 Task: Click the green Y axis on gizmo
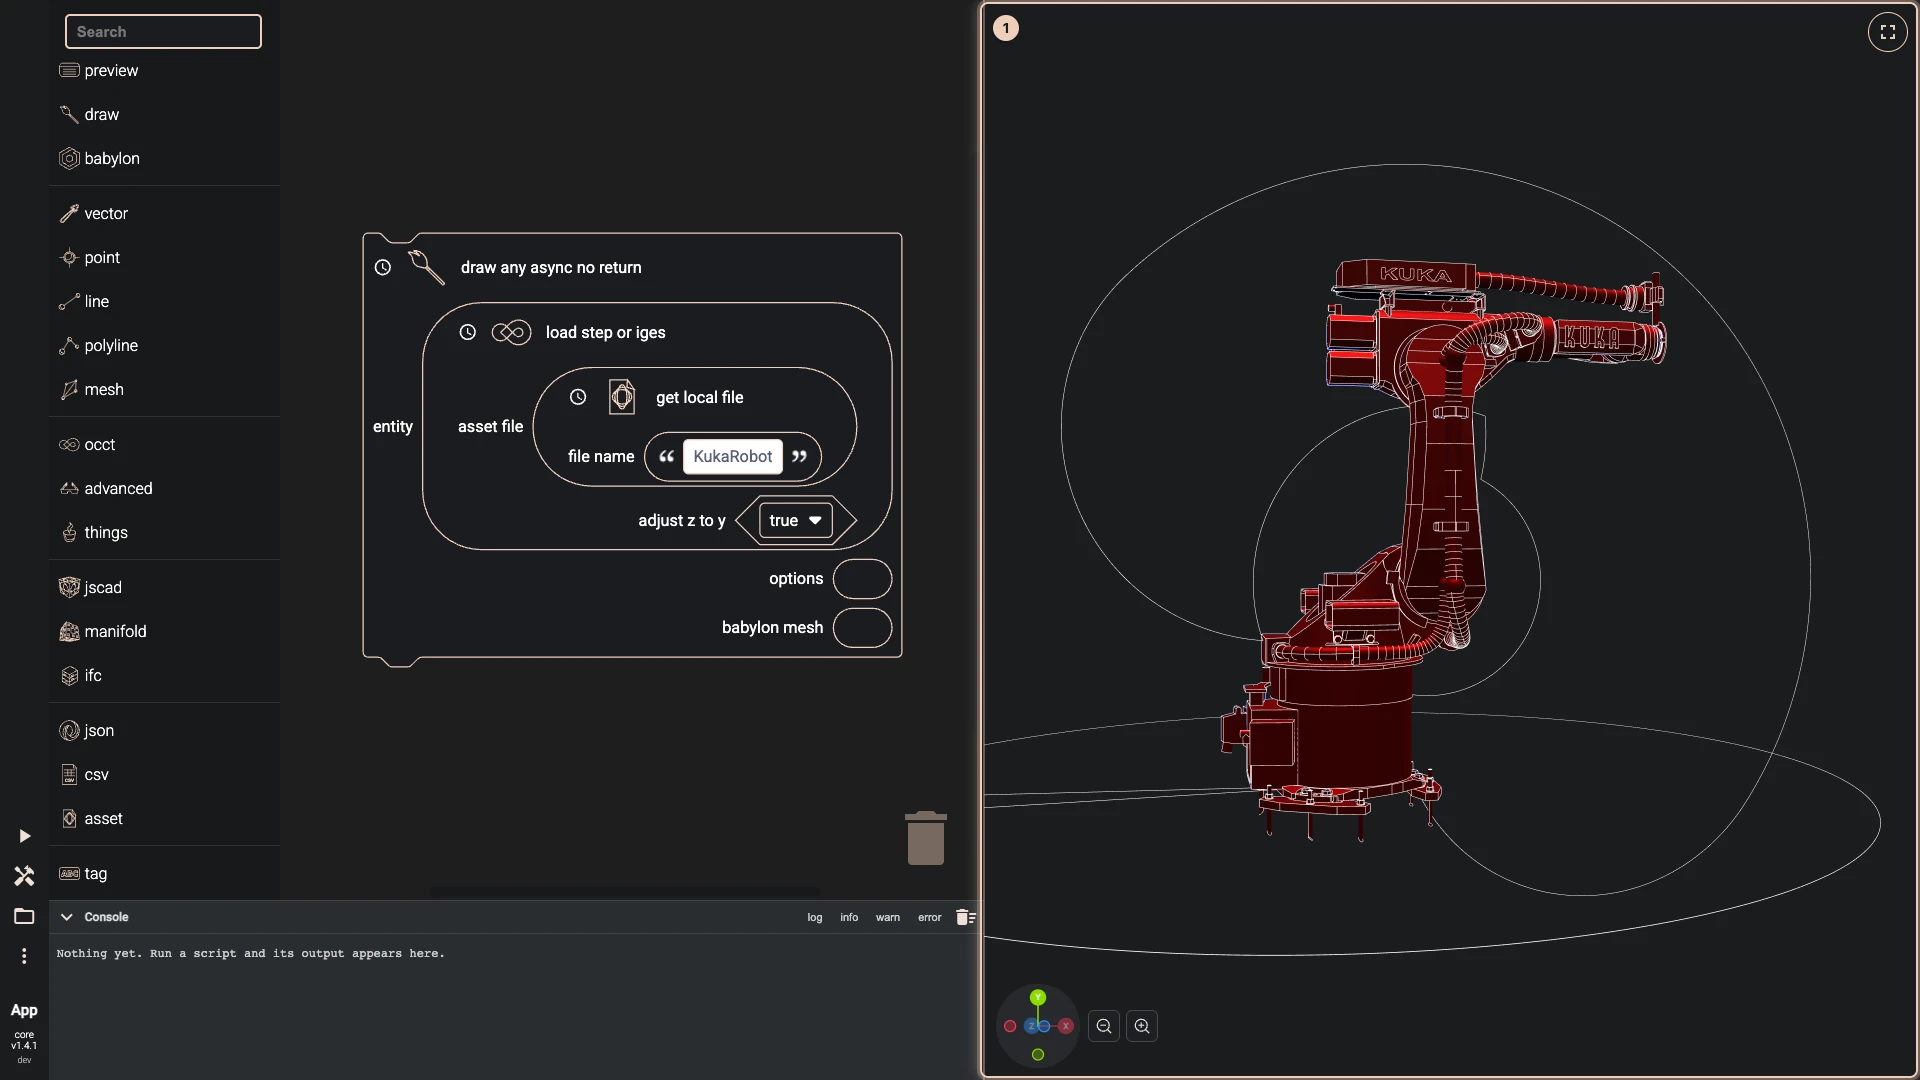pyautogui.click(x=1038, y=997)
